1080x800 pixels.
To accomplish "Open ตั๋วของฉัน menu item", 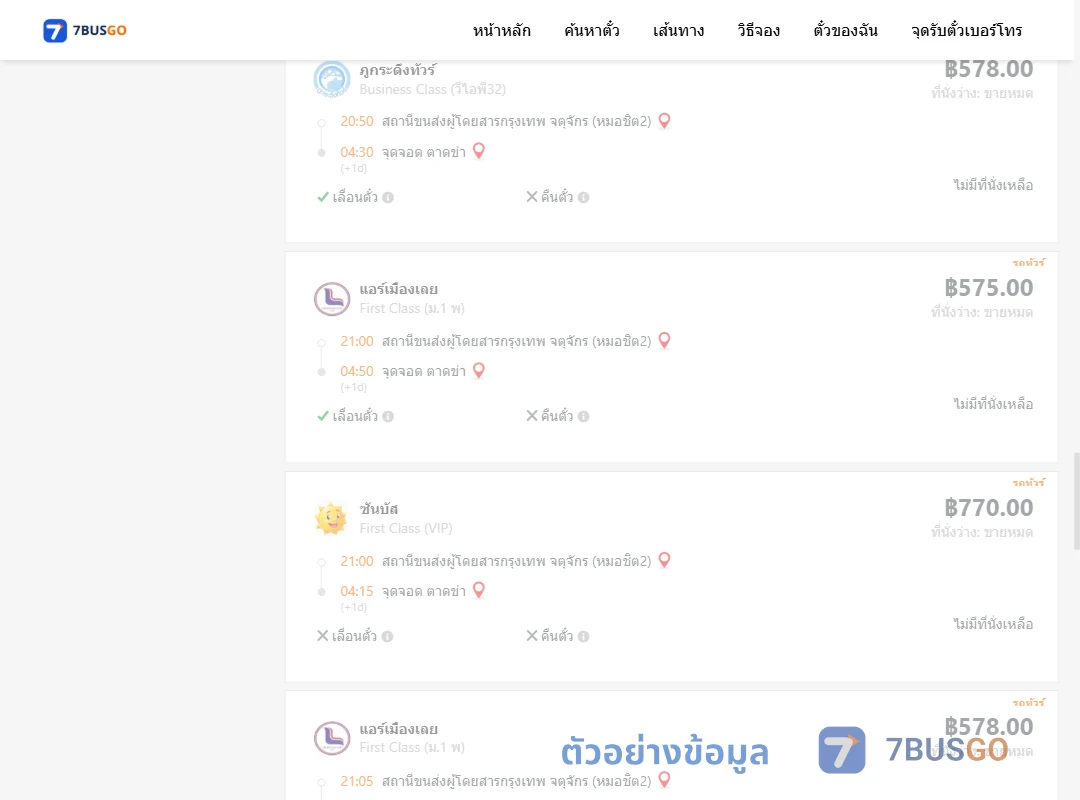I will point(845,30).
